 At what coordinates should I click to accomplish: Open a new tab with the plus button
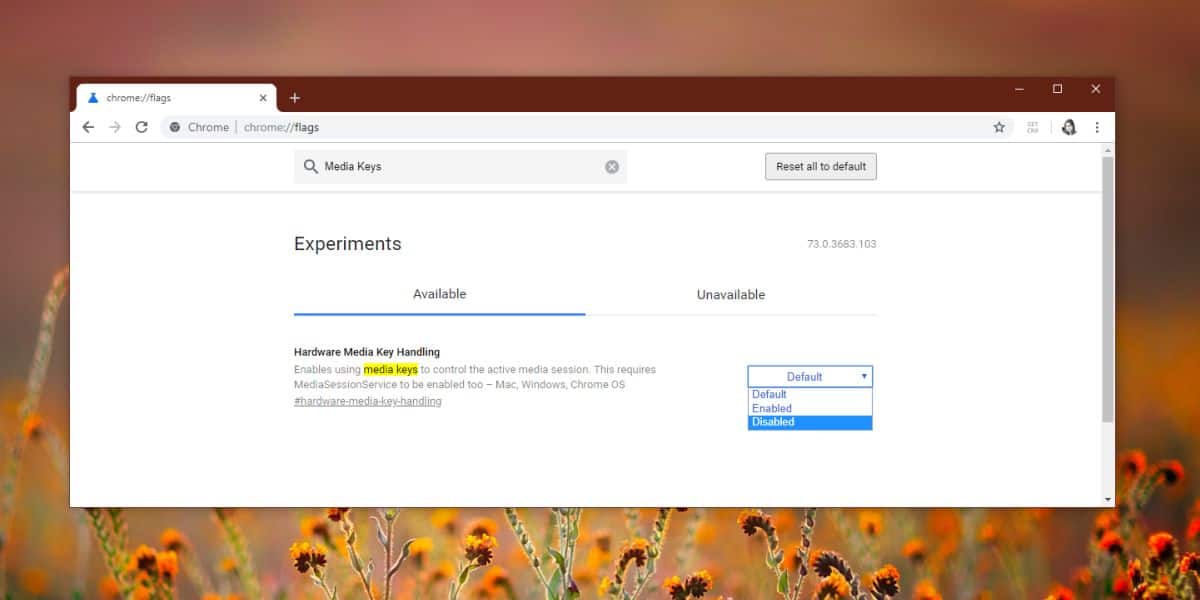click(x=294, y=98)
